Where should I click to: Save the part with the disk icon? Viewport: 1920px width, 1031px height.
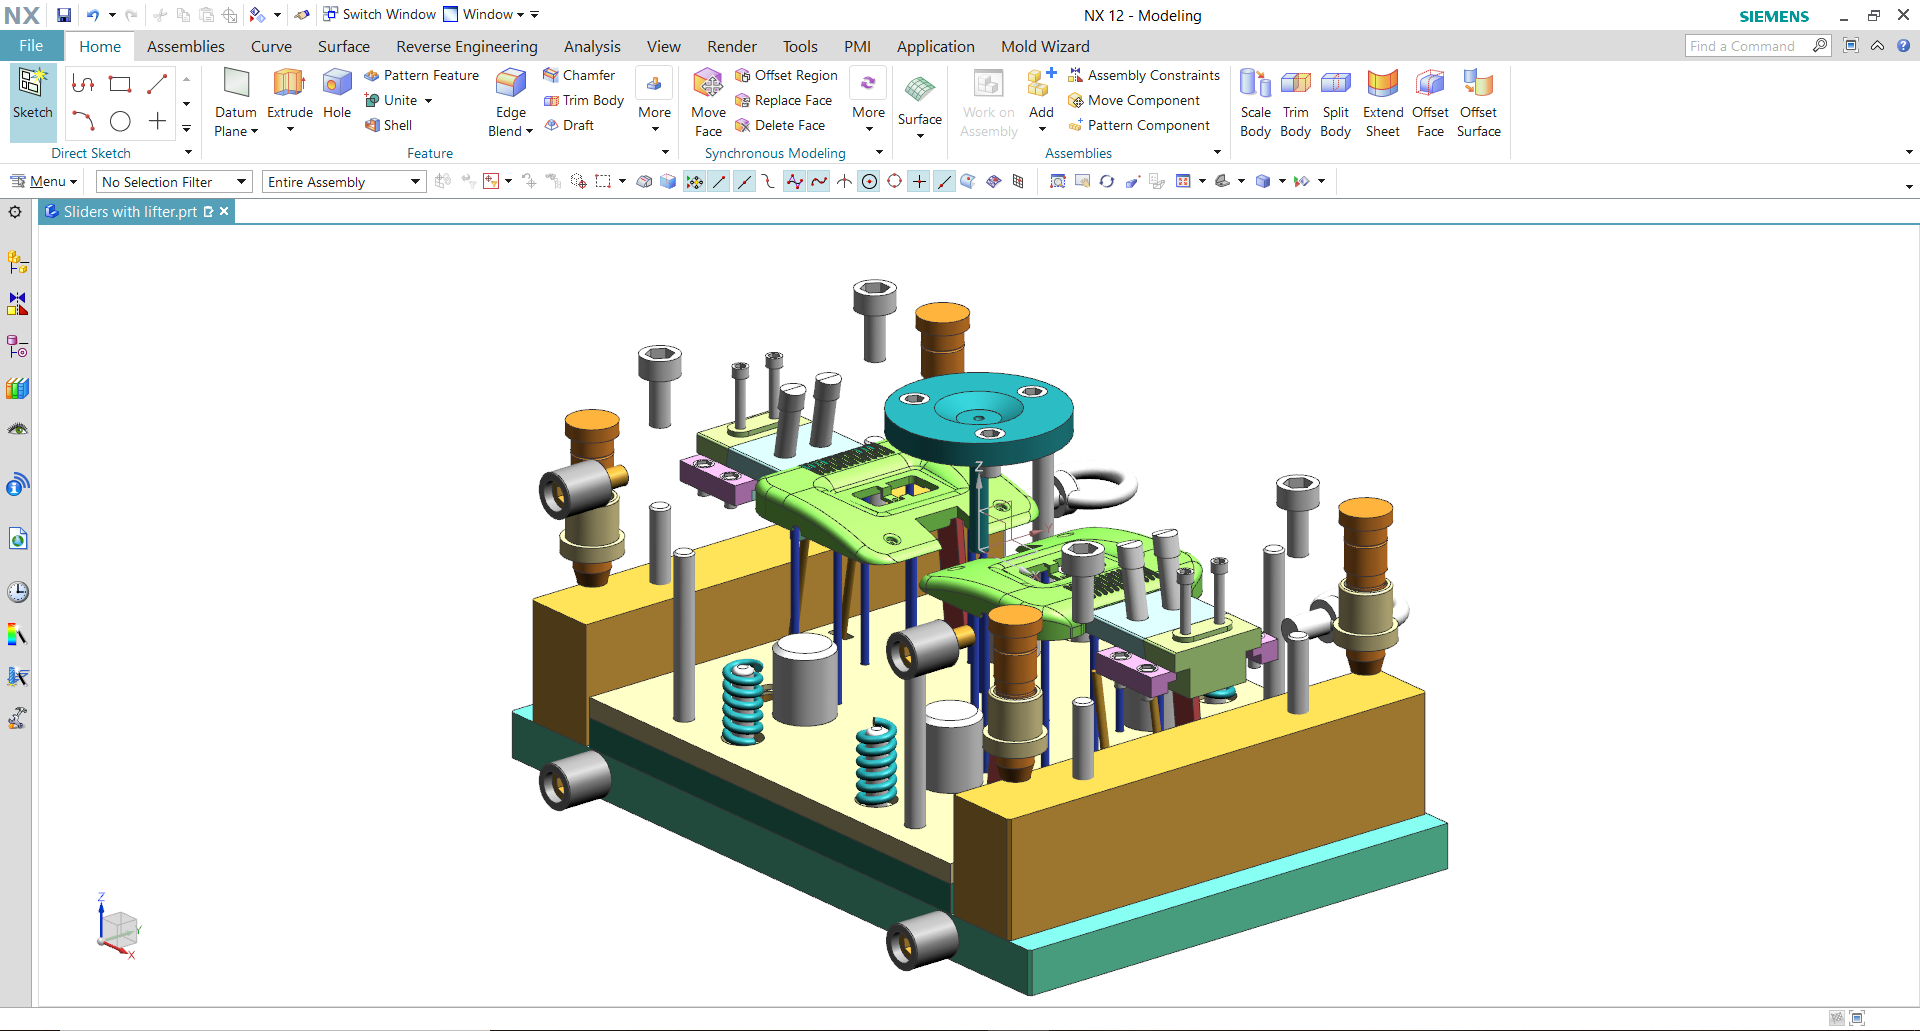coord(64,15)
